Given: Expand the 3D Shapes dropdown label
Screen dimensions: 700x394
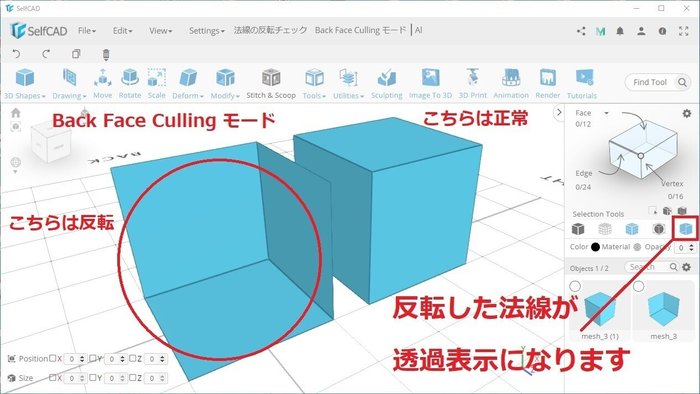Looking at the screenshot, I should 25,95.
